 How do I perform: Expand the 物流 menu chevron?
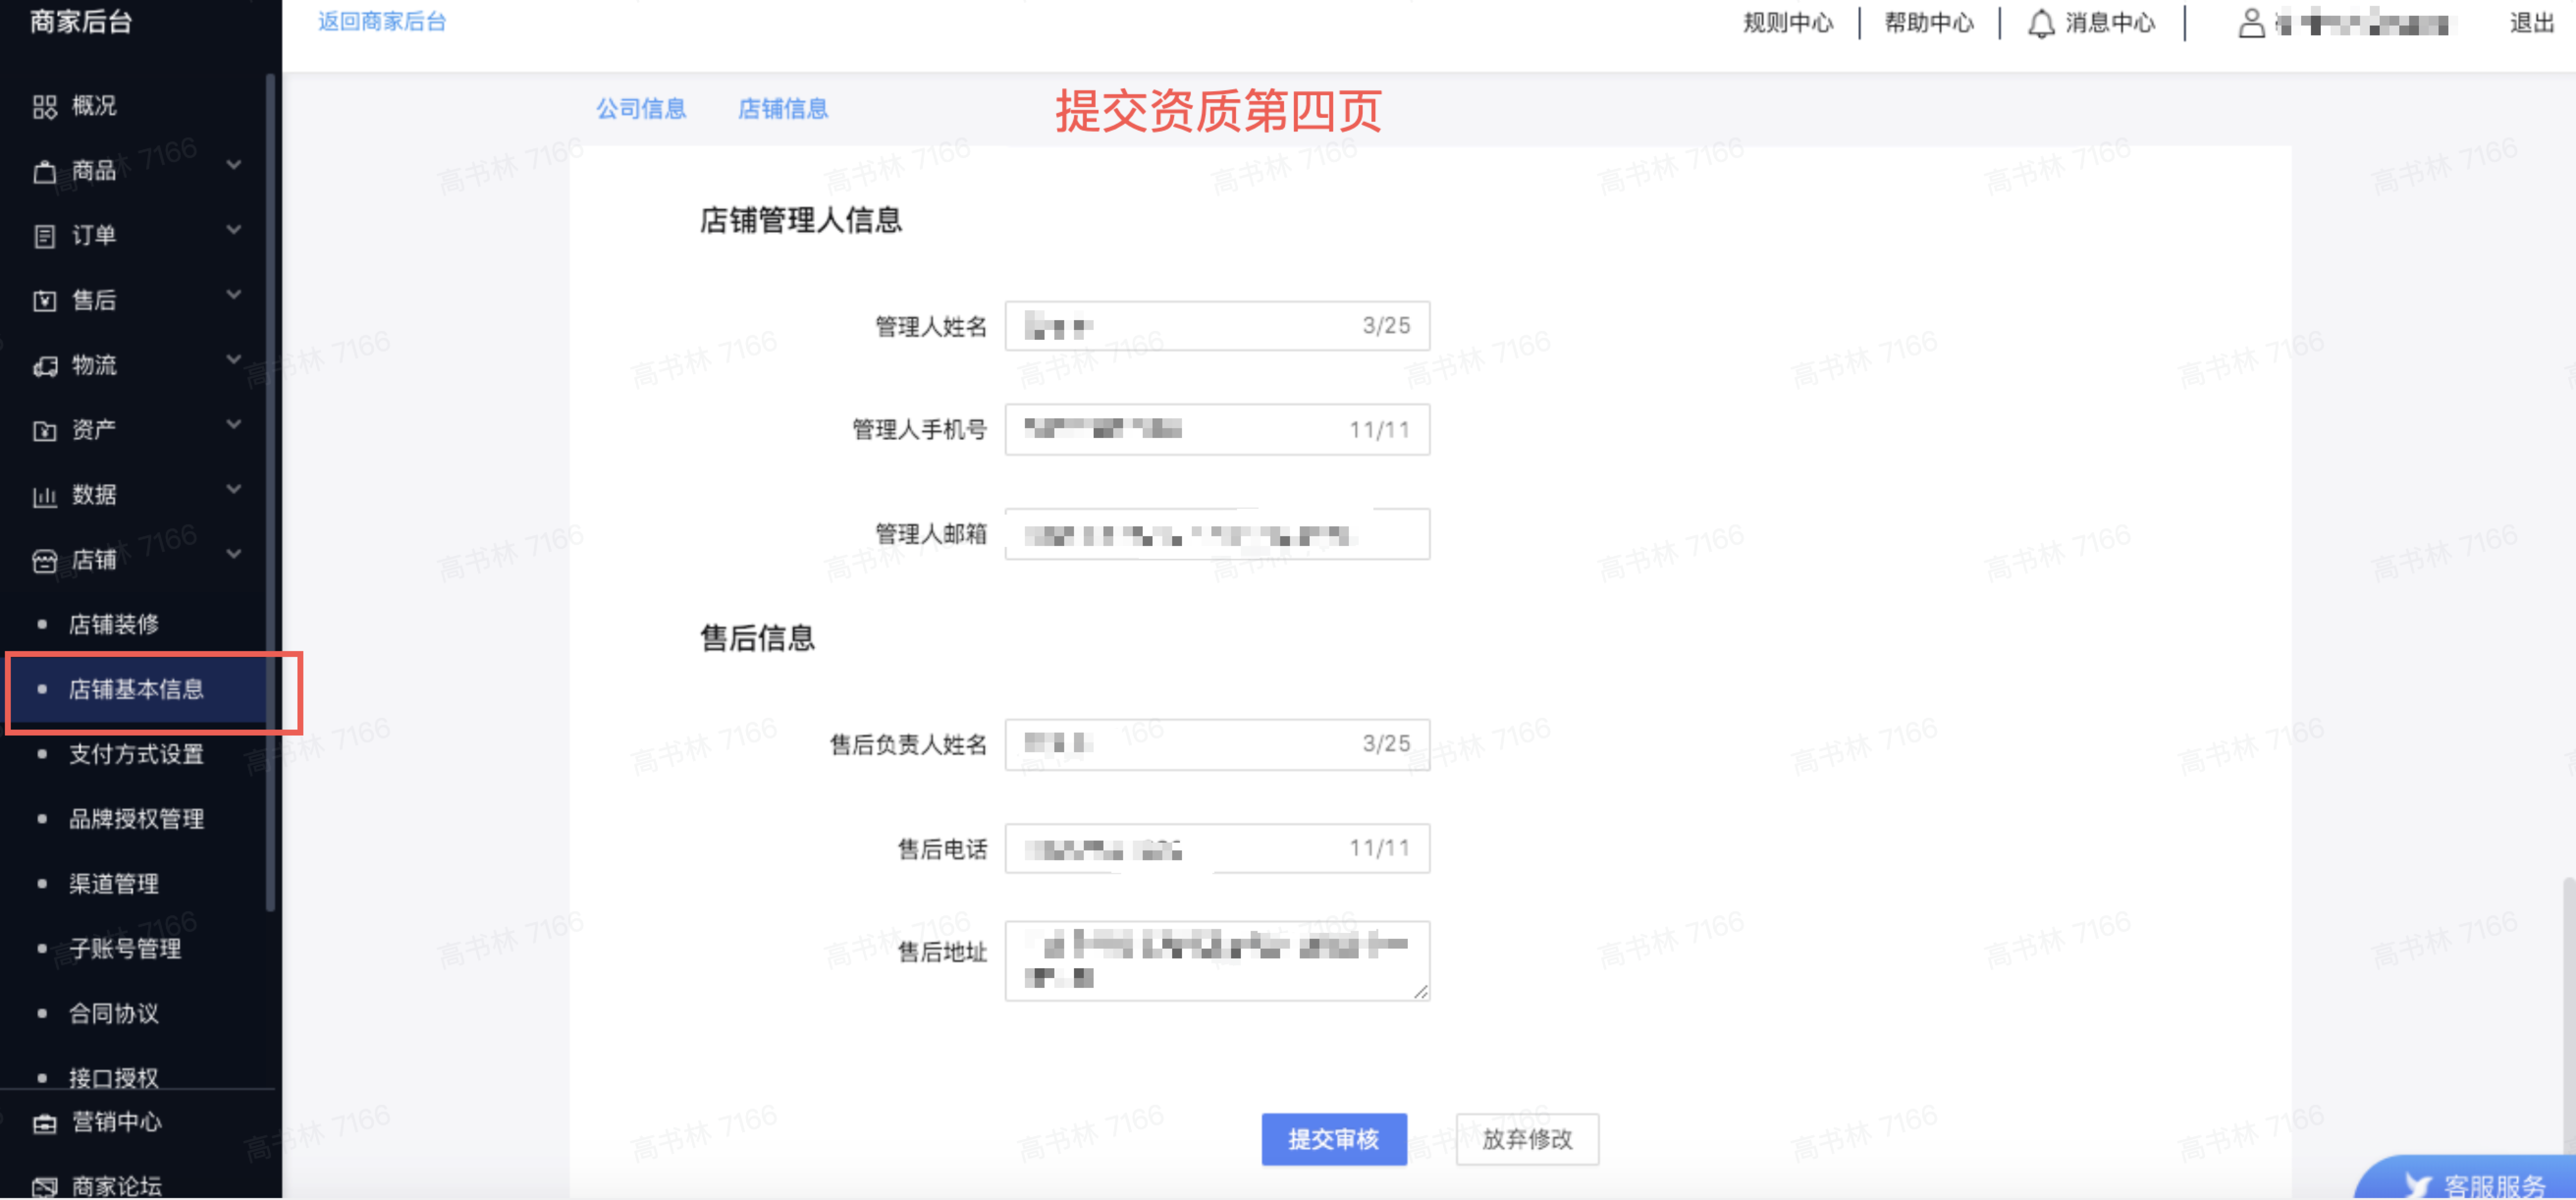click(x=234, y=359)
